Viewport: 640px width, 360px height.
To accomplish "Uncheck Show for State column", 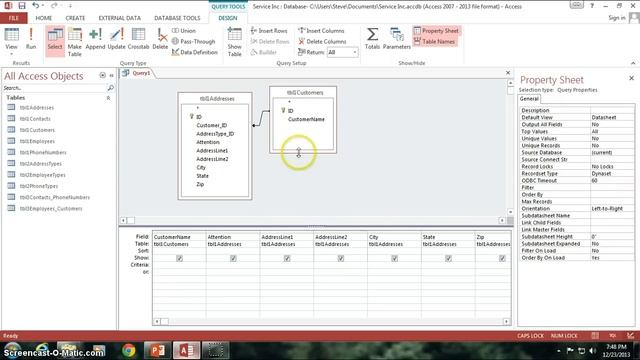I will [x=449, y=258].
